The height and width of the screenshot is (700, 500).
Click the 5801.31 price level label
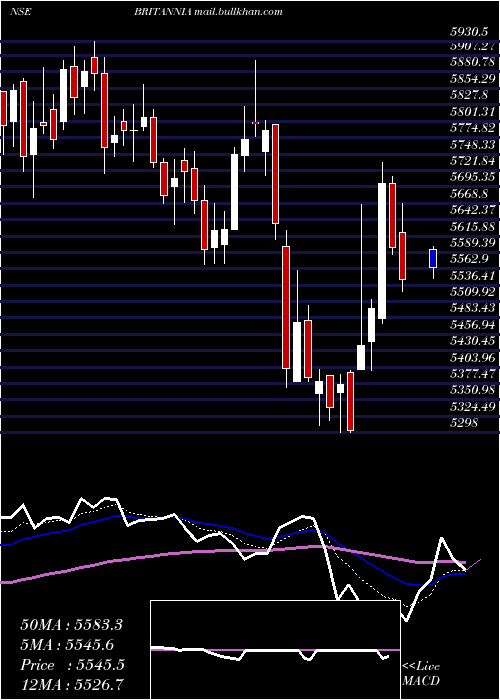[473, 112]
